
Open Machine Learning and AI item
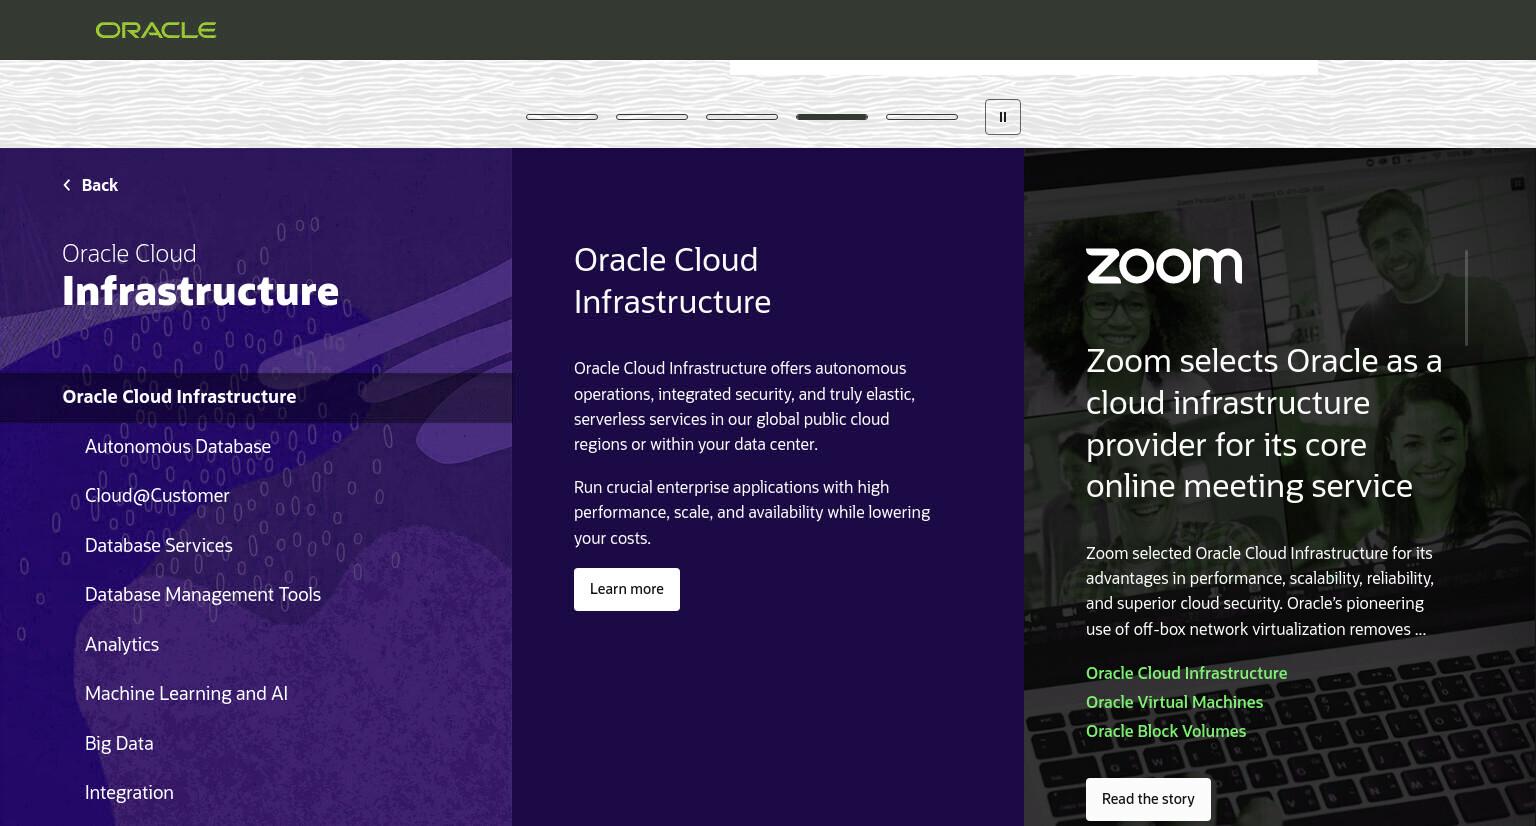186,694
